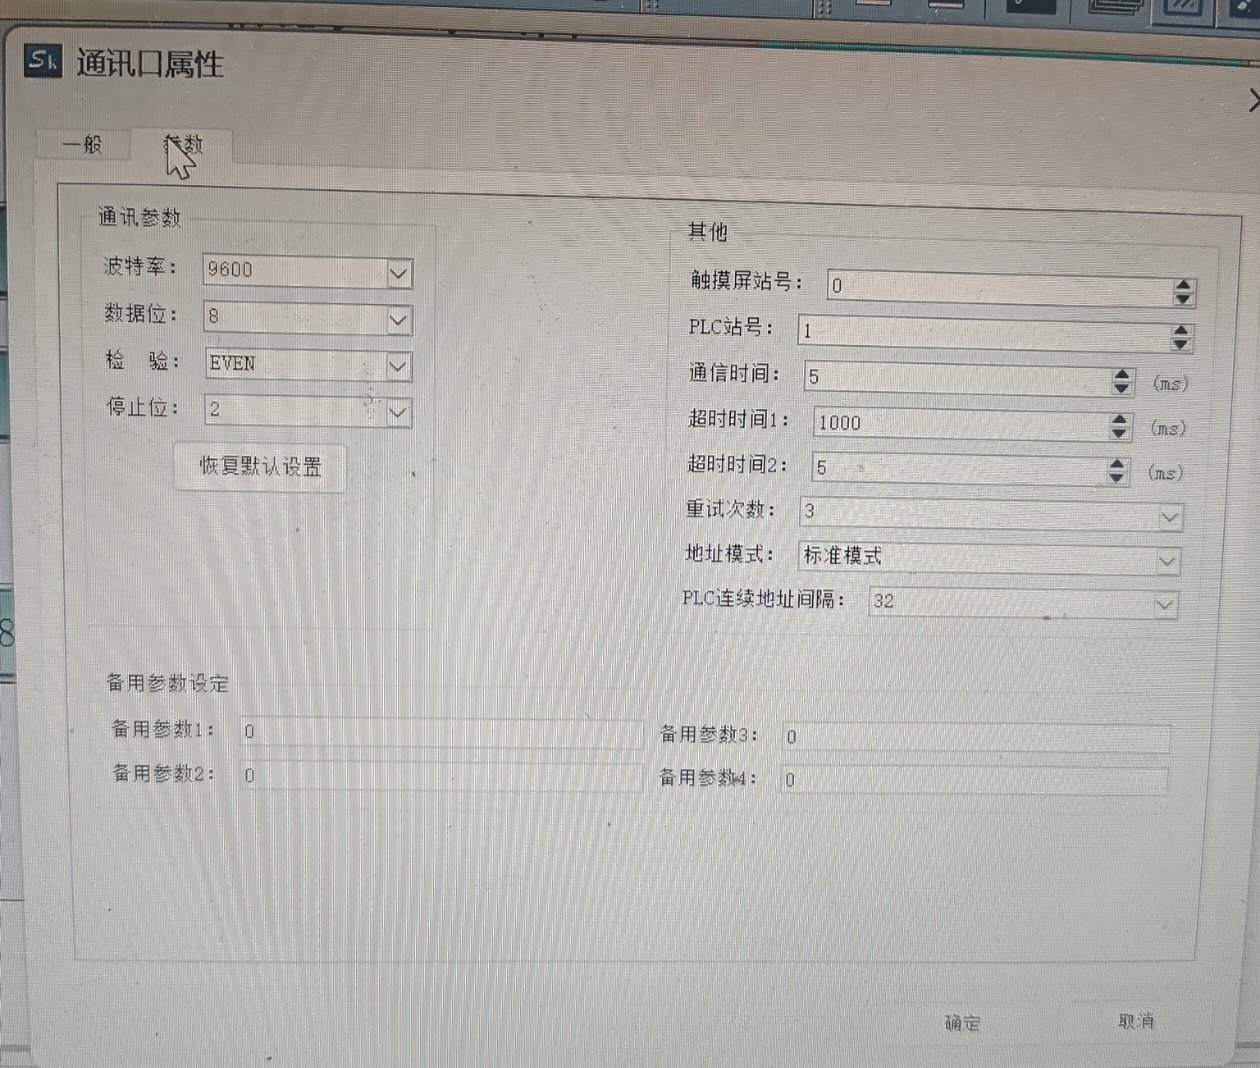
Task: Open the PLC连续地址间隔 dropdown
Action: (x=1163, y=605)
